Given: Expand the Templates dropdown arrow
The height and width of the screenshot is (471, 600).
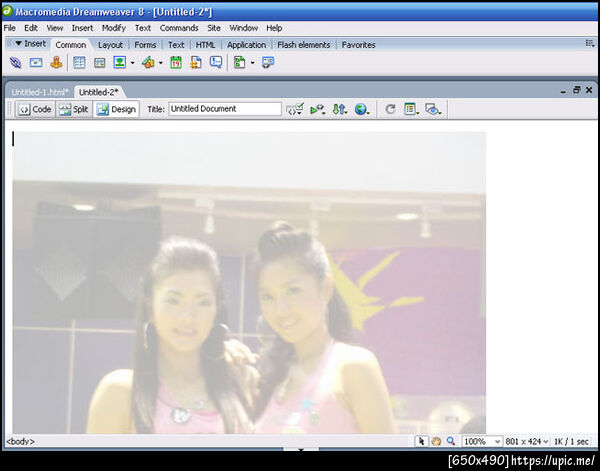Looking at the screenshot, I should pos(253,63).
